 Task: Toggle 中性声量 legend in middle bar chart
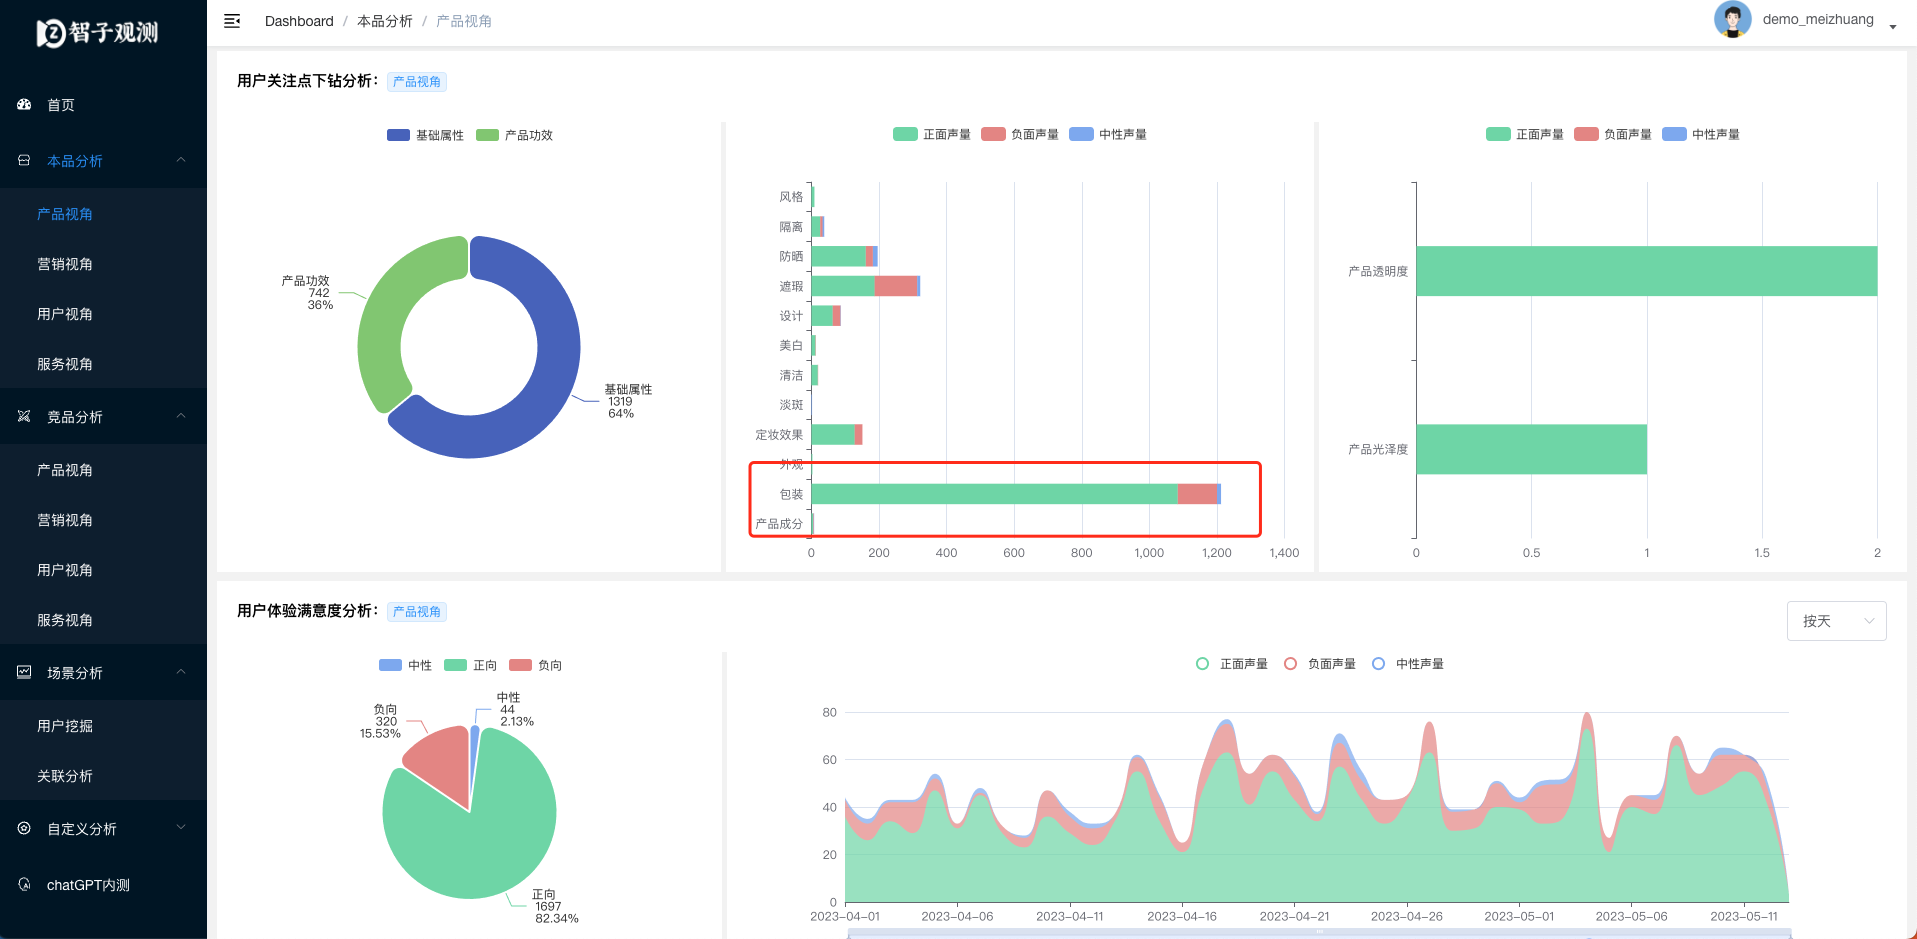(1108, 134)
